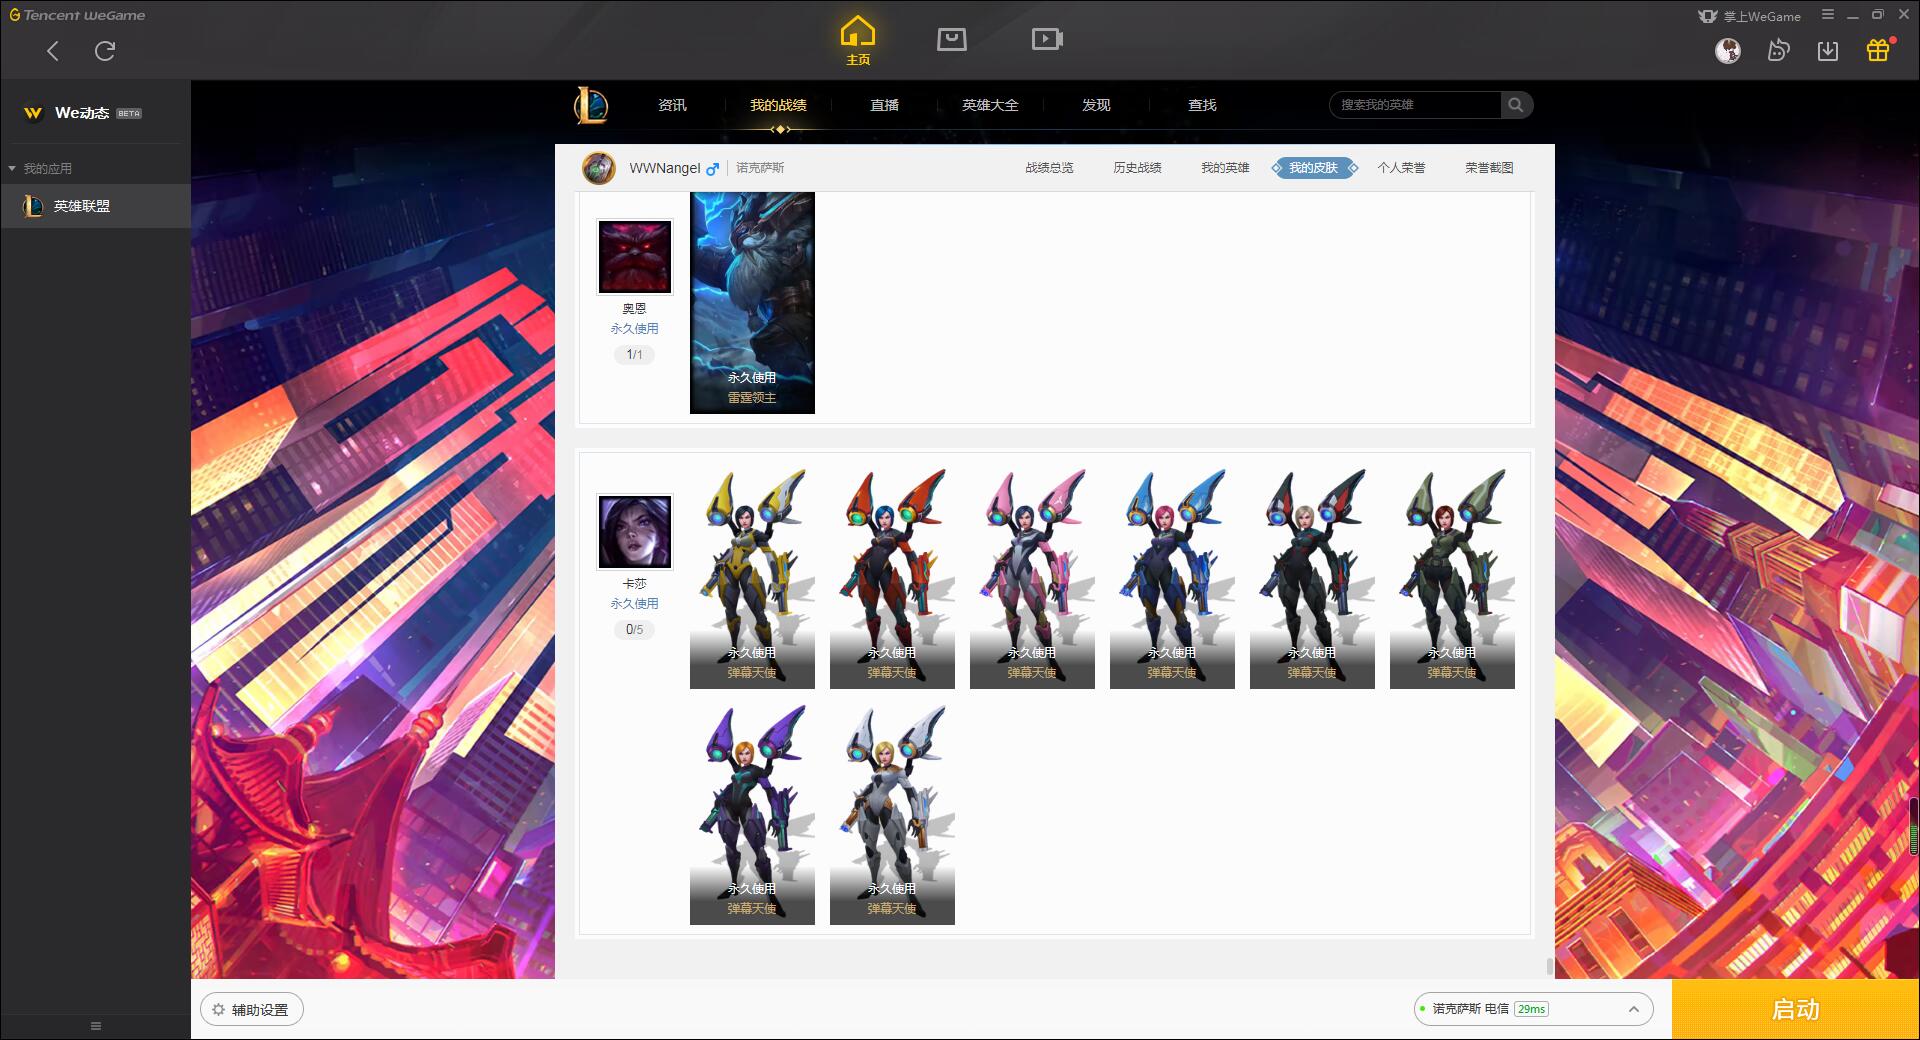Click 永久使用 under 卡莎

tap(634, 604)
